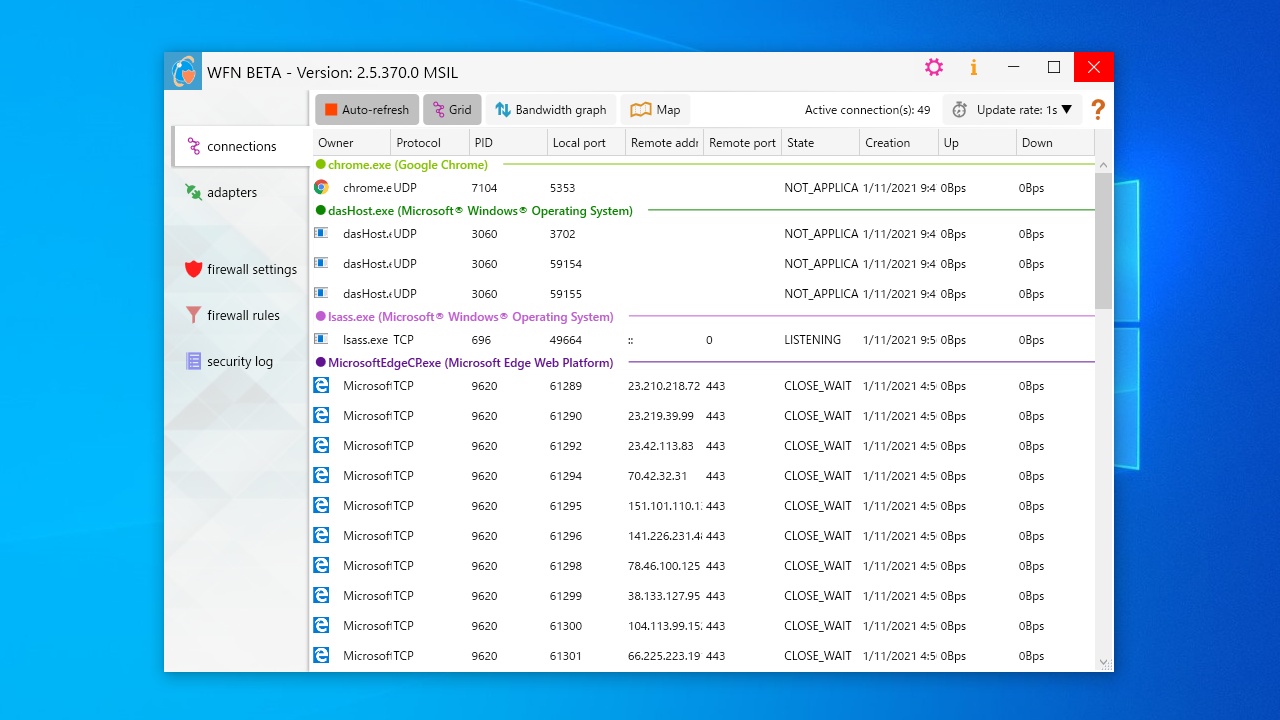This screenshot has width=1280, height=720.
Task: Click the Edge icon on the port 61301 row
Action: (x=321, y=655)
